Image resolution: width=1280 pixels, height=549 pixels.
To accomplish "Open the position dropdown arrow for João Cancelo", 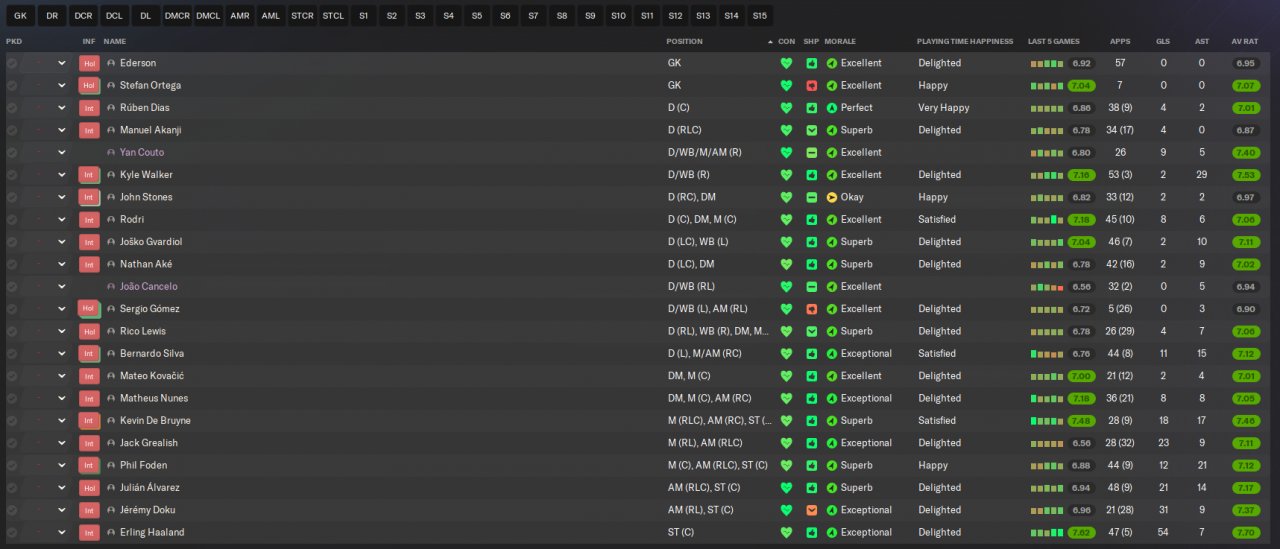I will 62,287.
